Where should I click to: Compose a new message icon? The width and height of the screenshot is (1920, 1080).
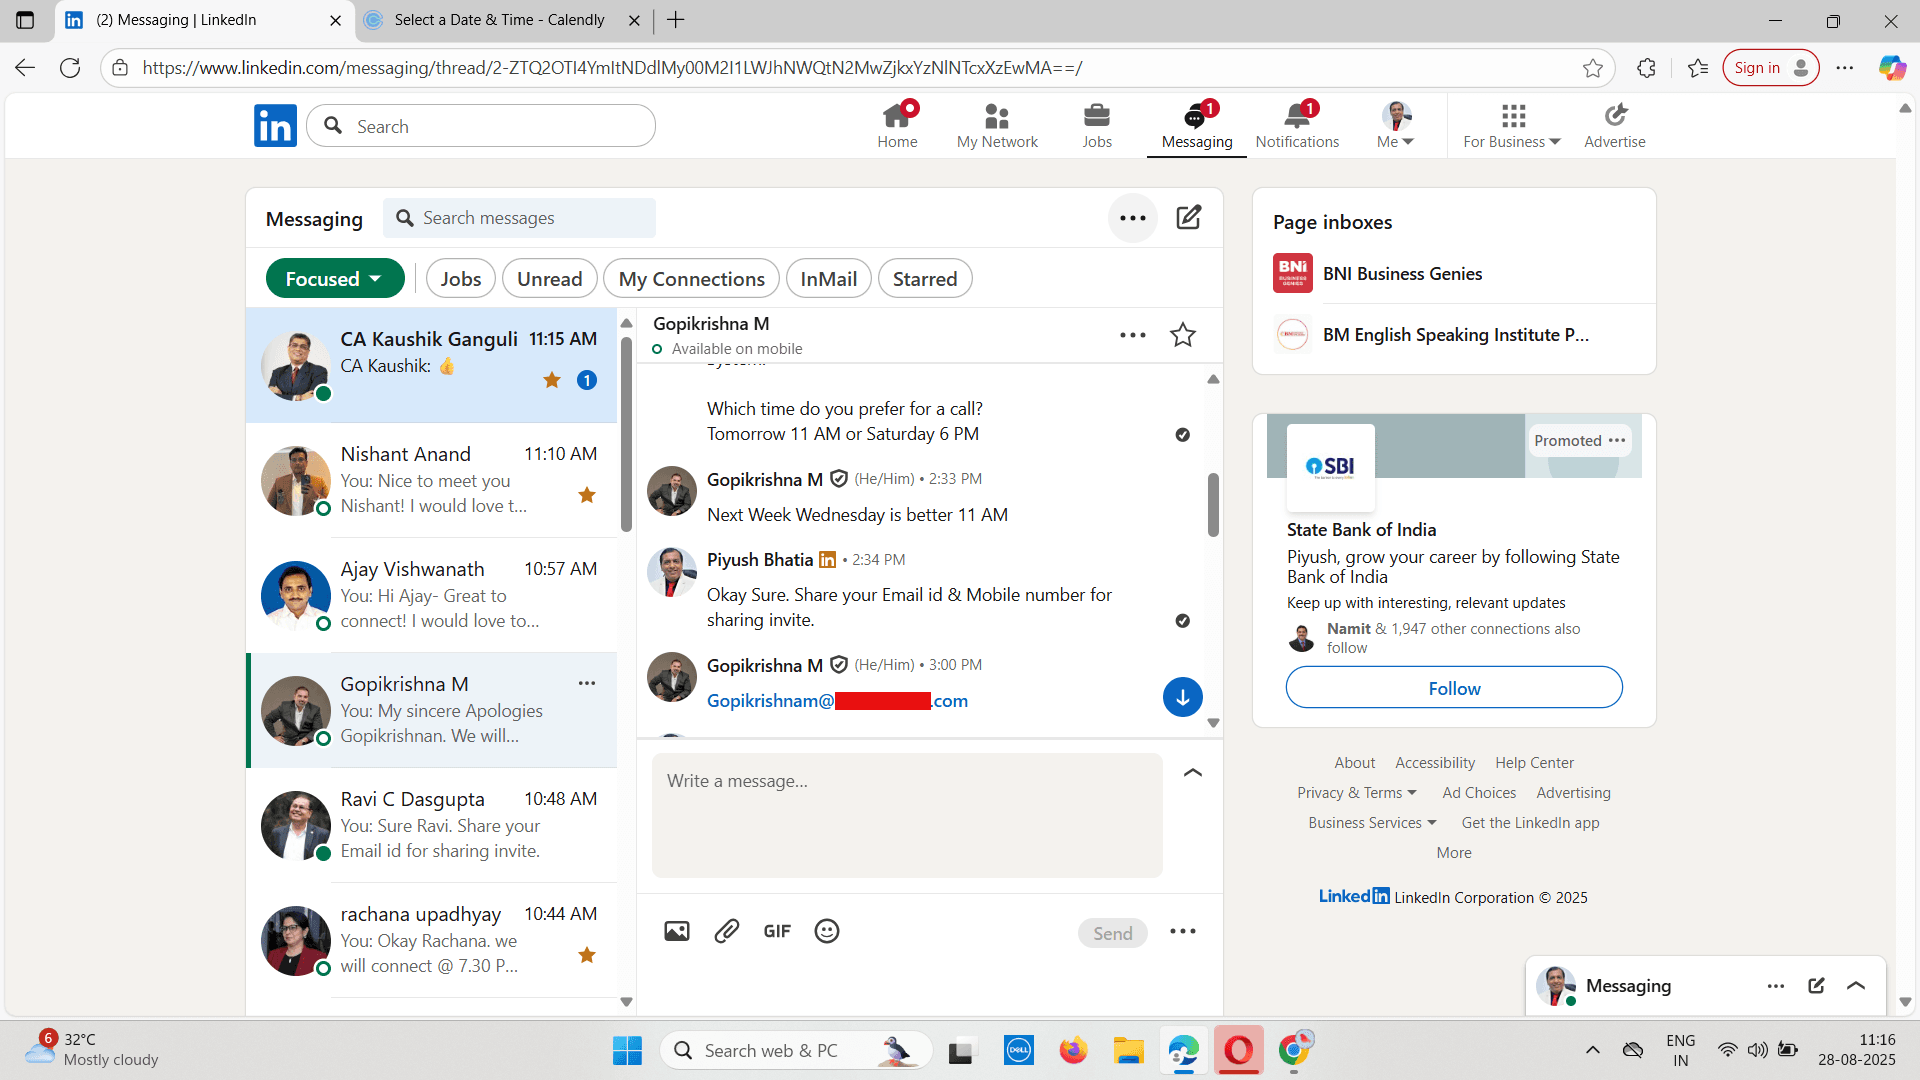click(x=1188, y=217)
